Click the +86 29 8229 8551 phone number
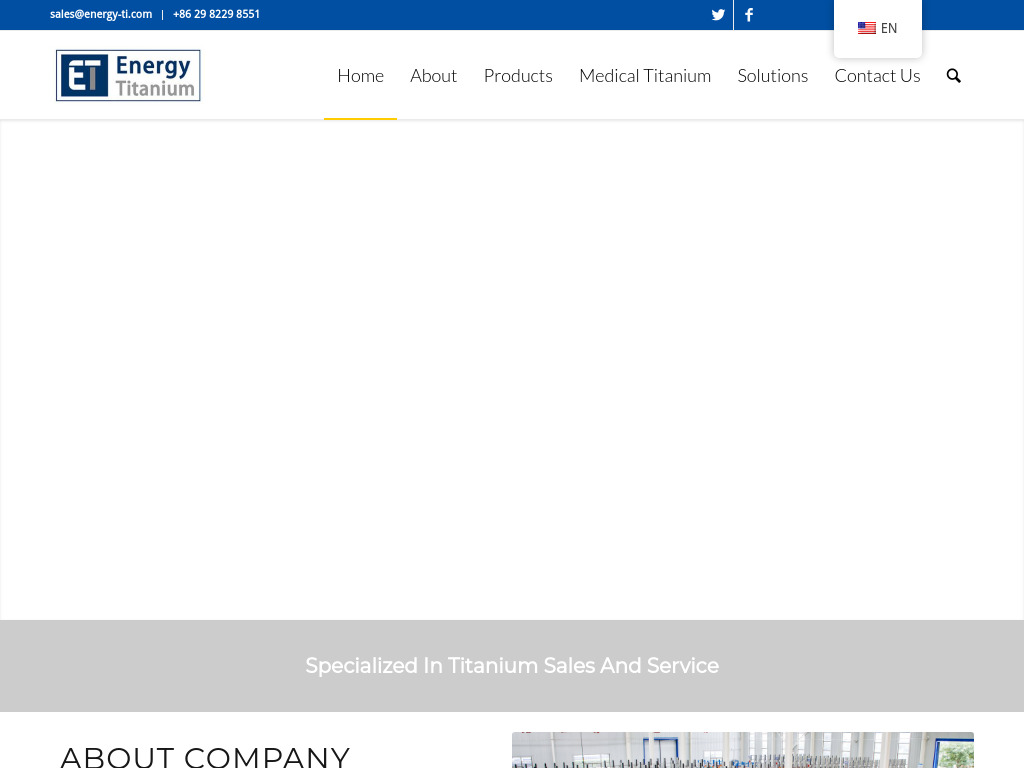Screen dimensions: 1024x768 216,14
